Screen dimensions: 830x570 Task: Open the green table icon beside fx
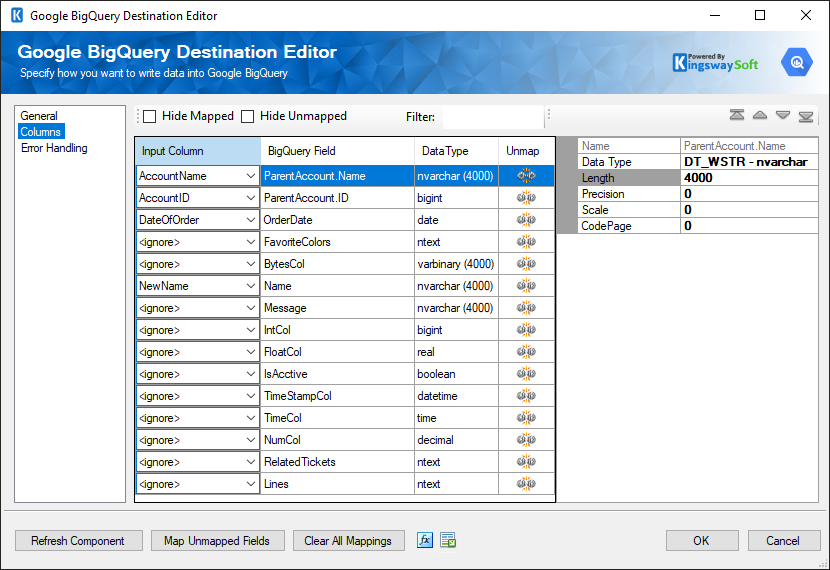[x=448, y=540]
